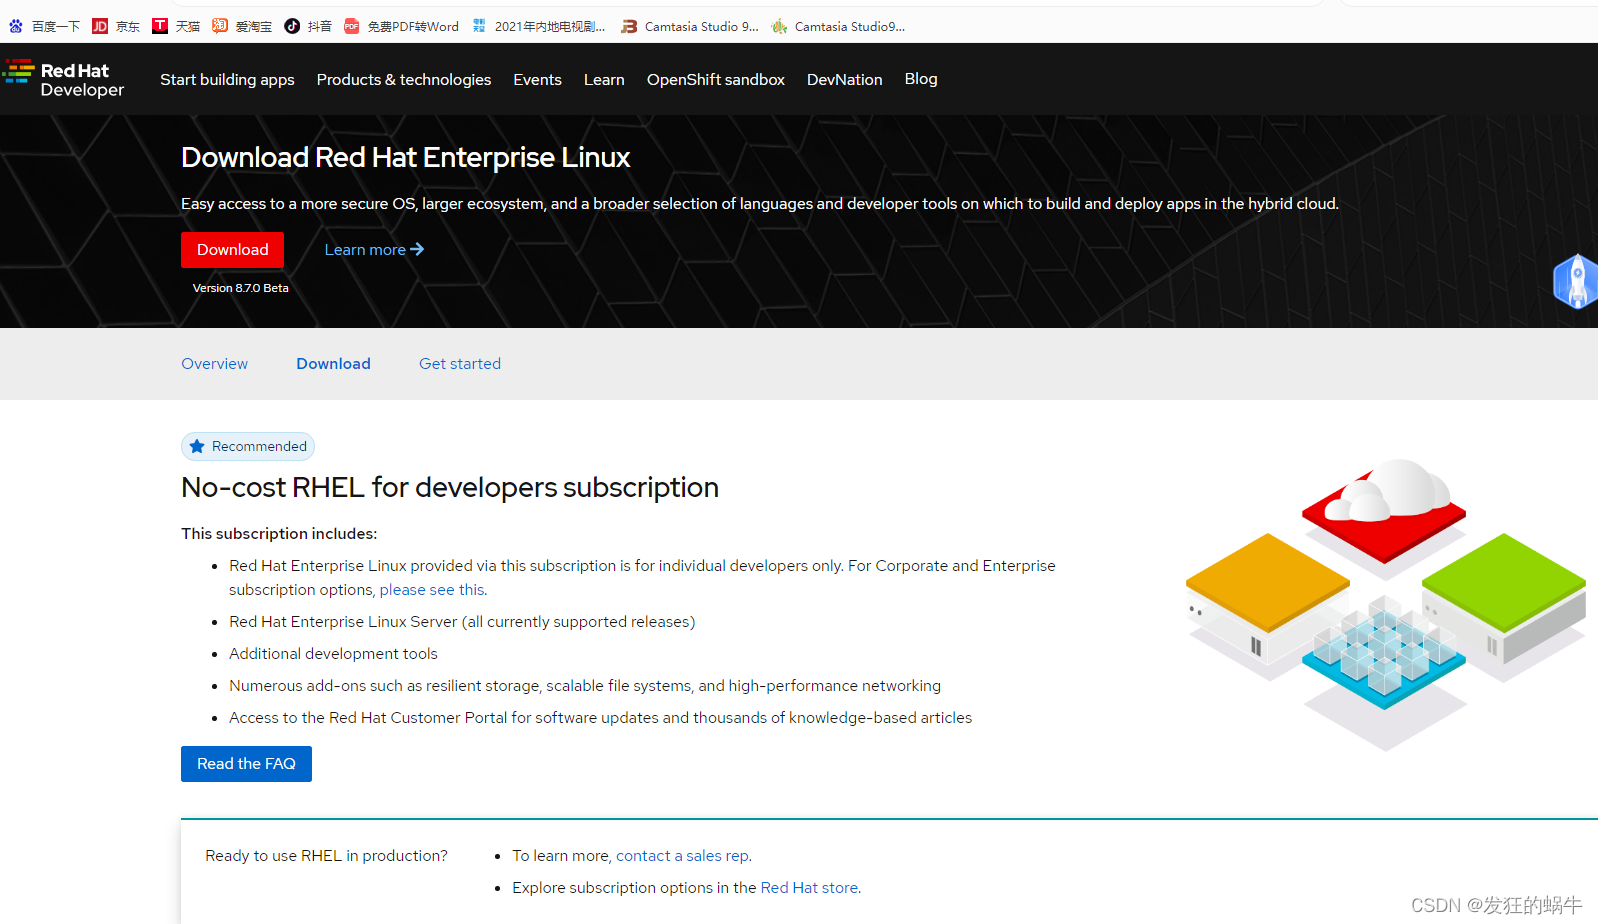
Task: Open Products & technologies menu
Action: (x=404, y=79)
